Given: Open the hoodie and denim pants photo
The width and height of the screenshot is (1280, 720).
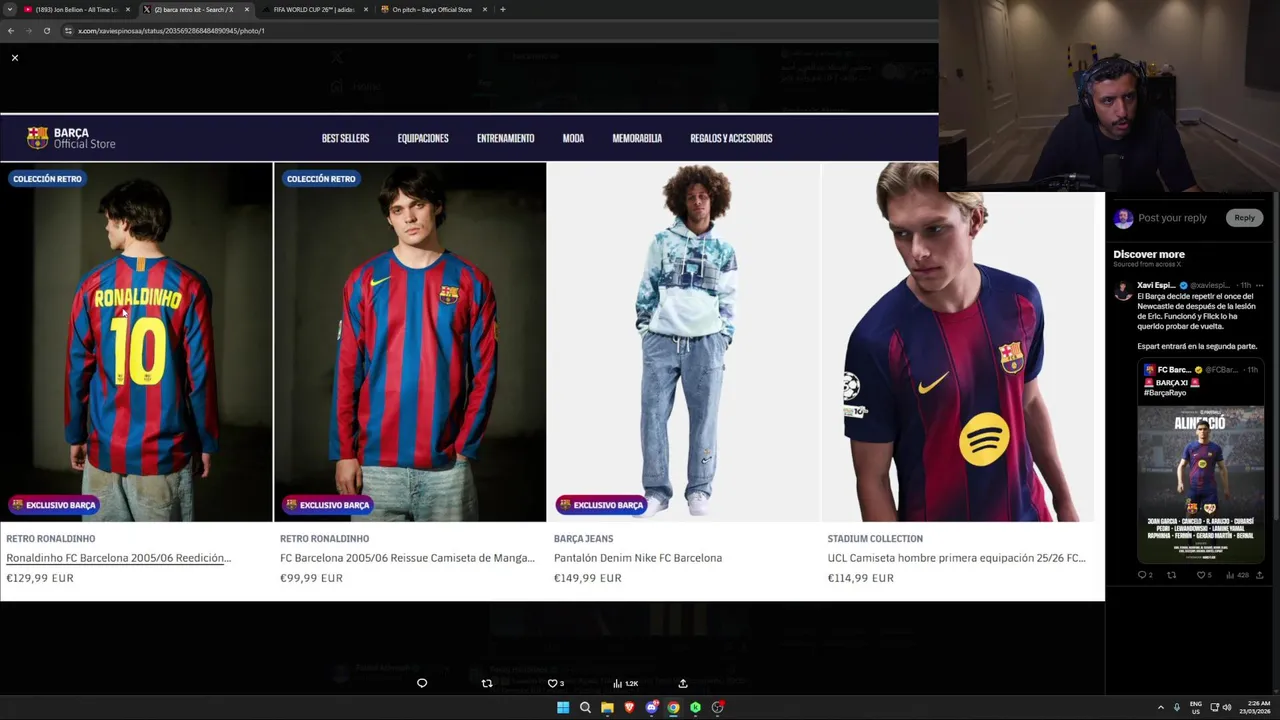Looking at the screenshot, I should point(684,342).
